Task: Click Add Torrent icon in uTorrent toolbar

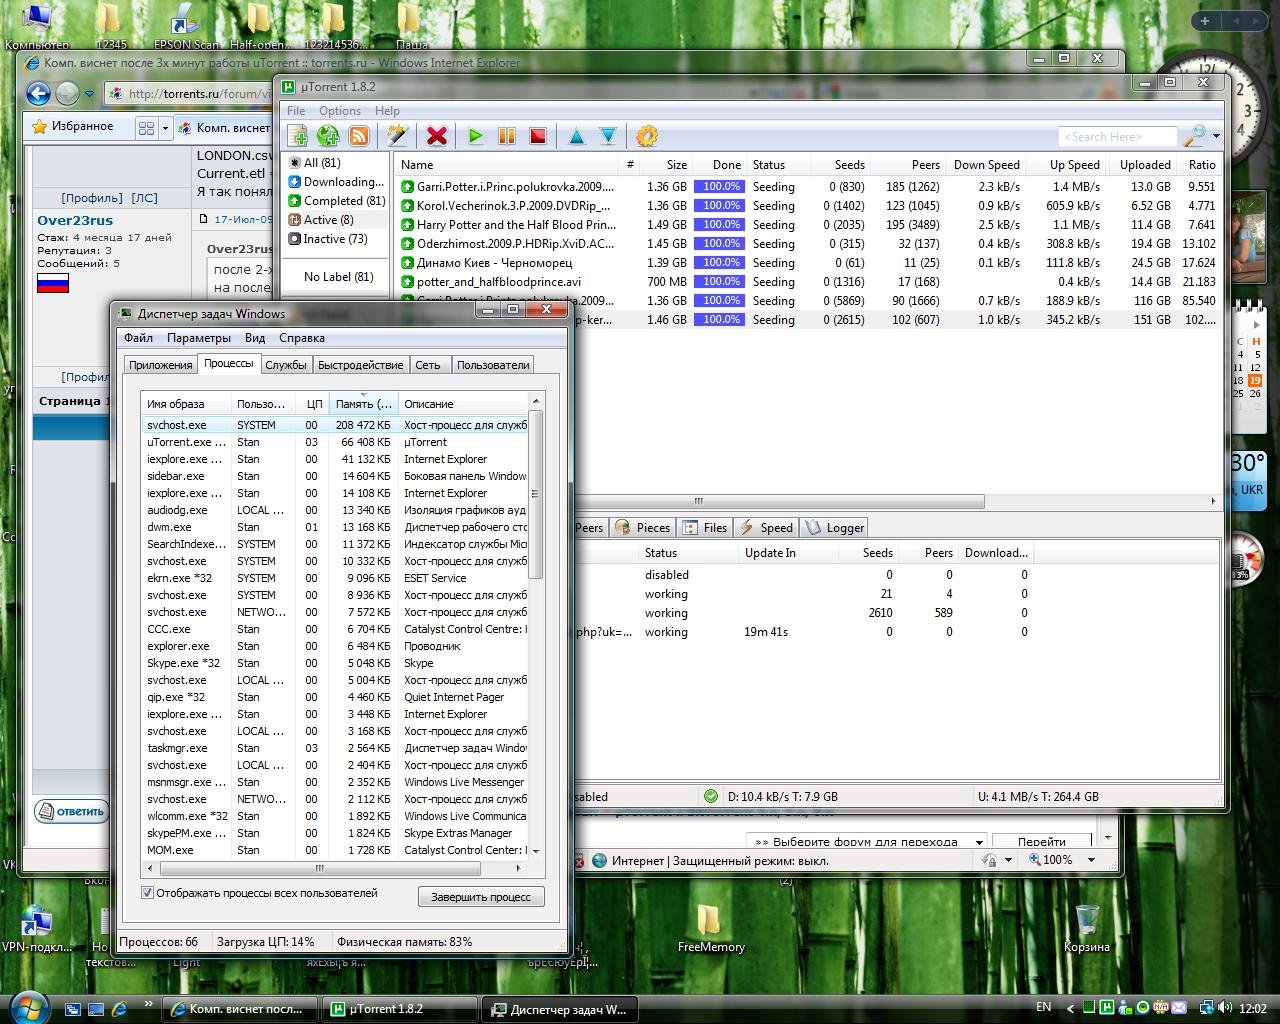Action: click(297, 136)
